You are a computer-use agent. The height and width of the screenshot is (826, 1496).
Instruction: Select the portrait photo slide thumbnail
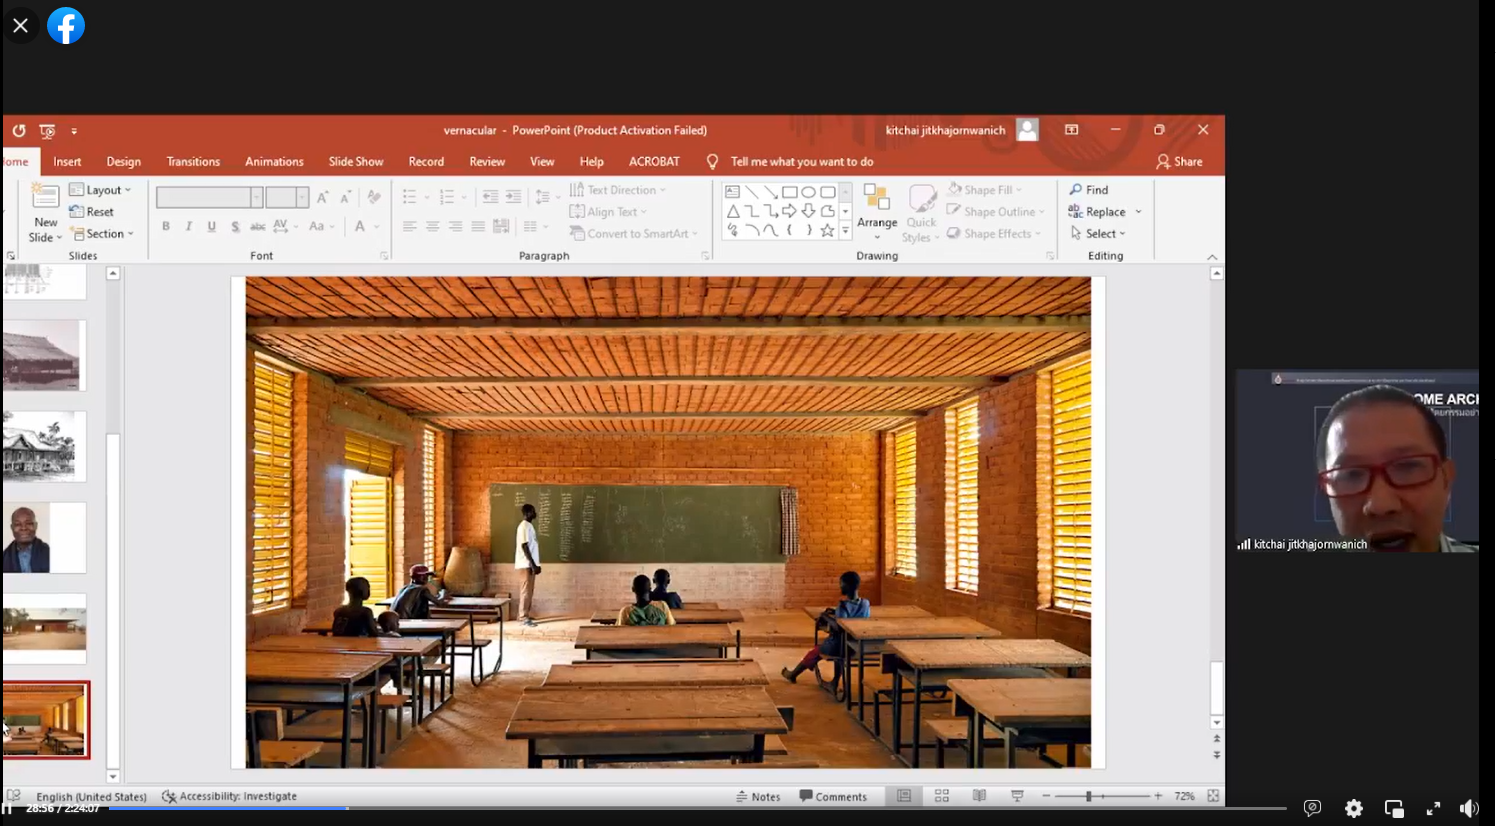[x=44, y=538]
